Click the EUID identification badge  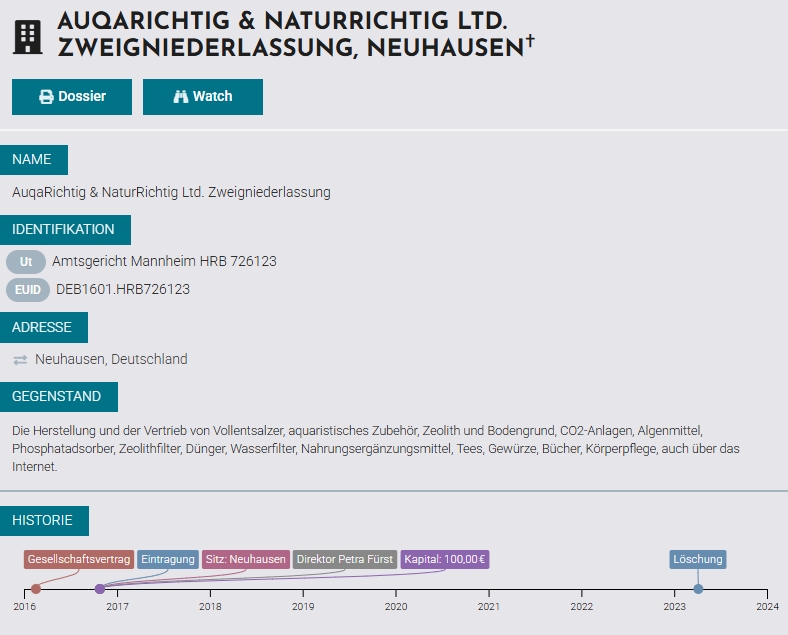tap(27, 290)
